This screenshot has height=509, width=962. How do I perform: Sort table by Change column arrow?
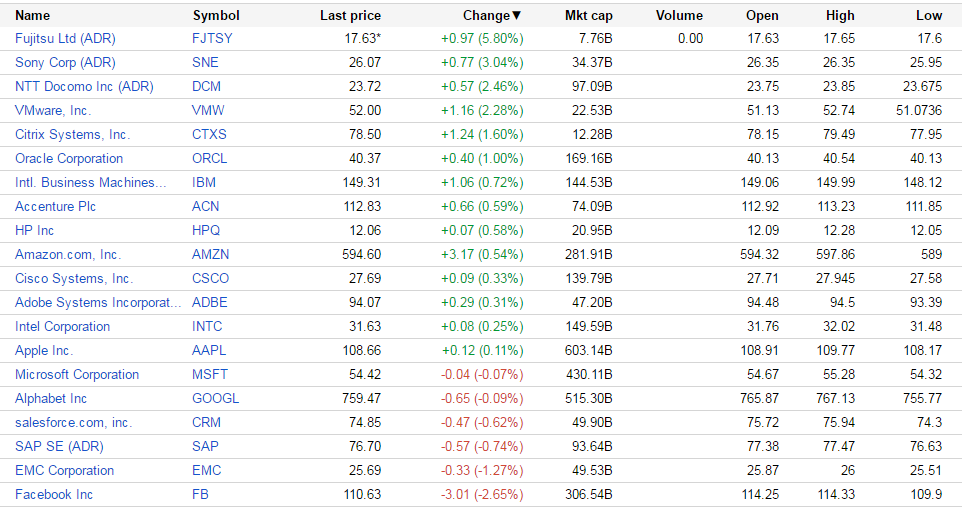(516, 15)
